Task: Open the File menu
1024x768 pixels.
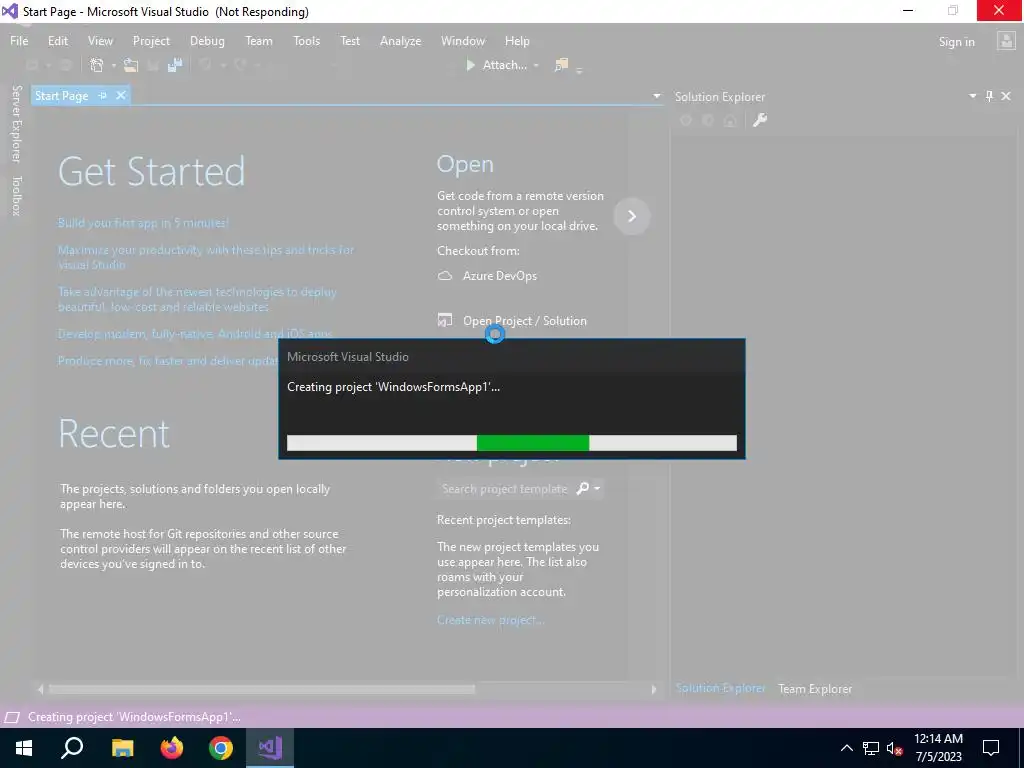Action: pos(19,40)
